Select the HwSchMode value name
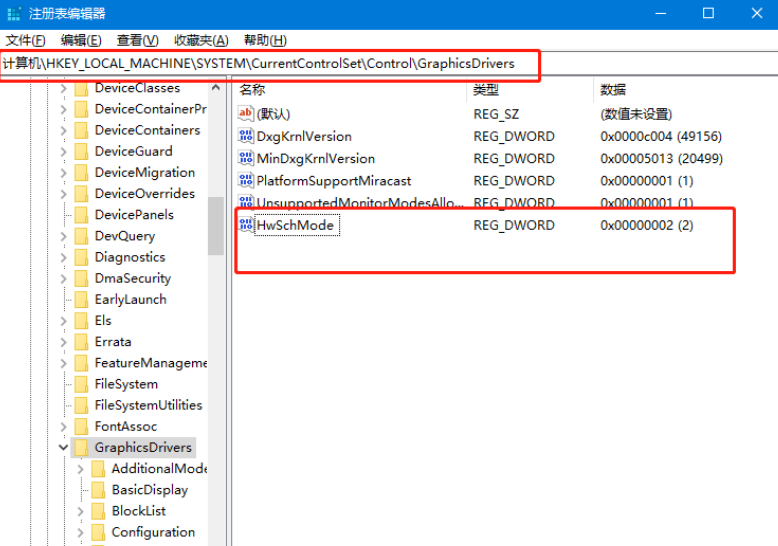This screenshot has width=778, height=546. (296, 225)
